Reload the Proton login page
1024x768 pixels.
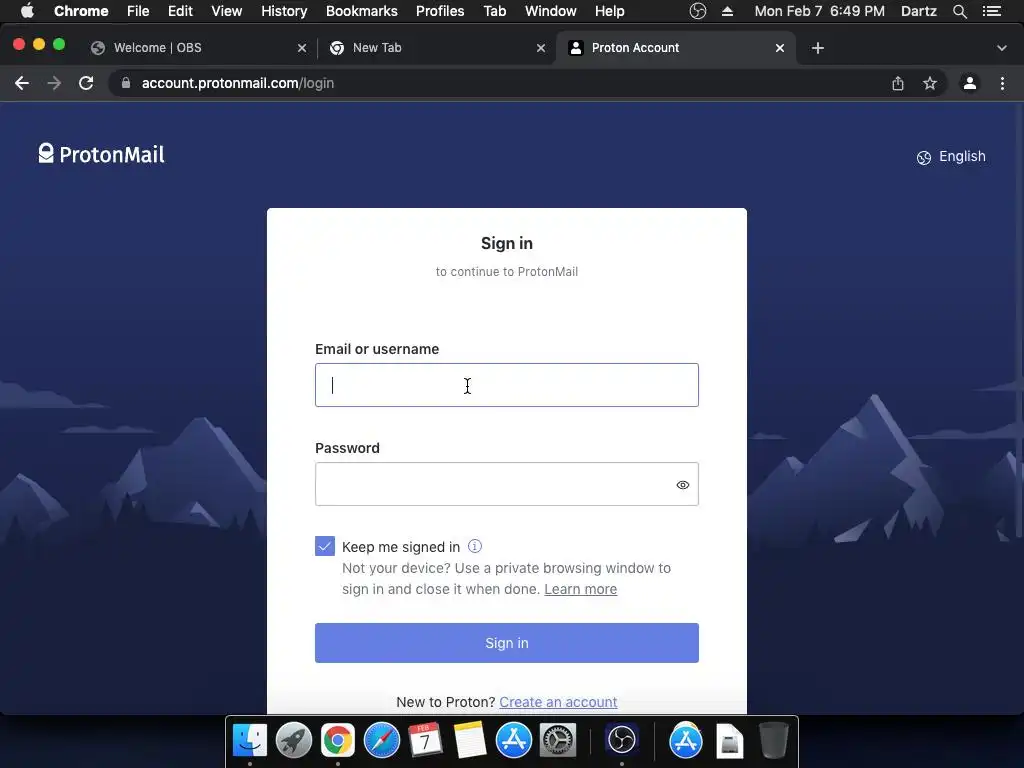pos(86,83)
